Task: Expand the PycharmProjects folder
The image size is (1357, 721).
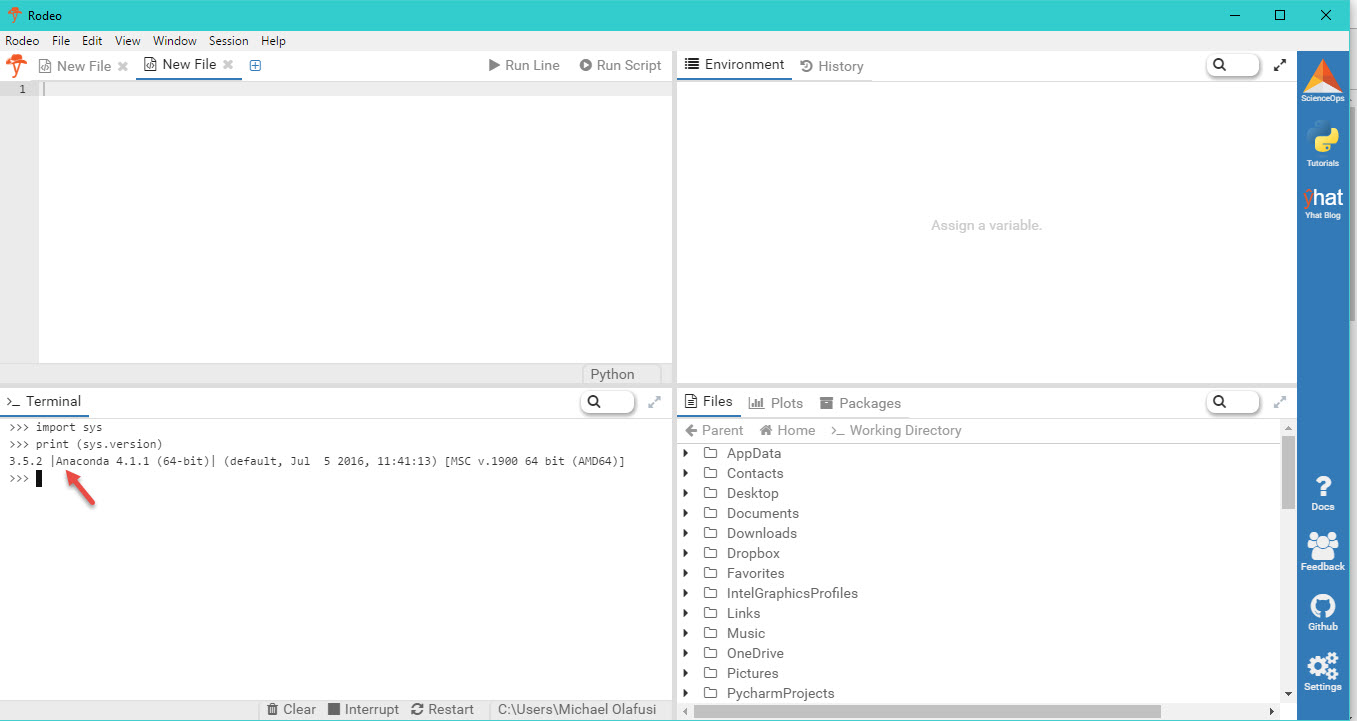Action: click(x=686, y=693)
